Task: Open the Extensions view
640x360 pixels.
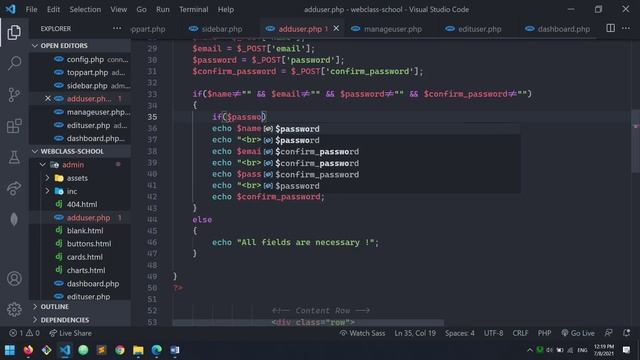Action: tap(14, 126)
